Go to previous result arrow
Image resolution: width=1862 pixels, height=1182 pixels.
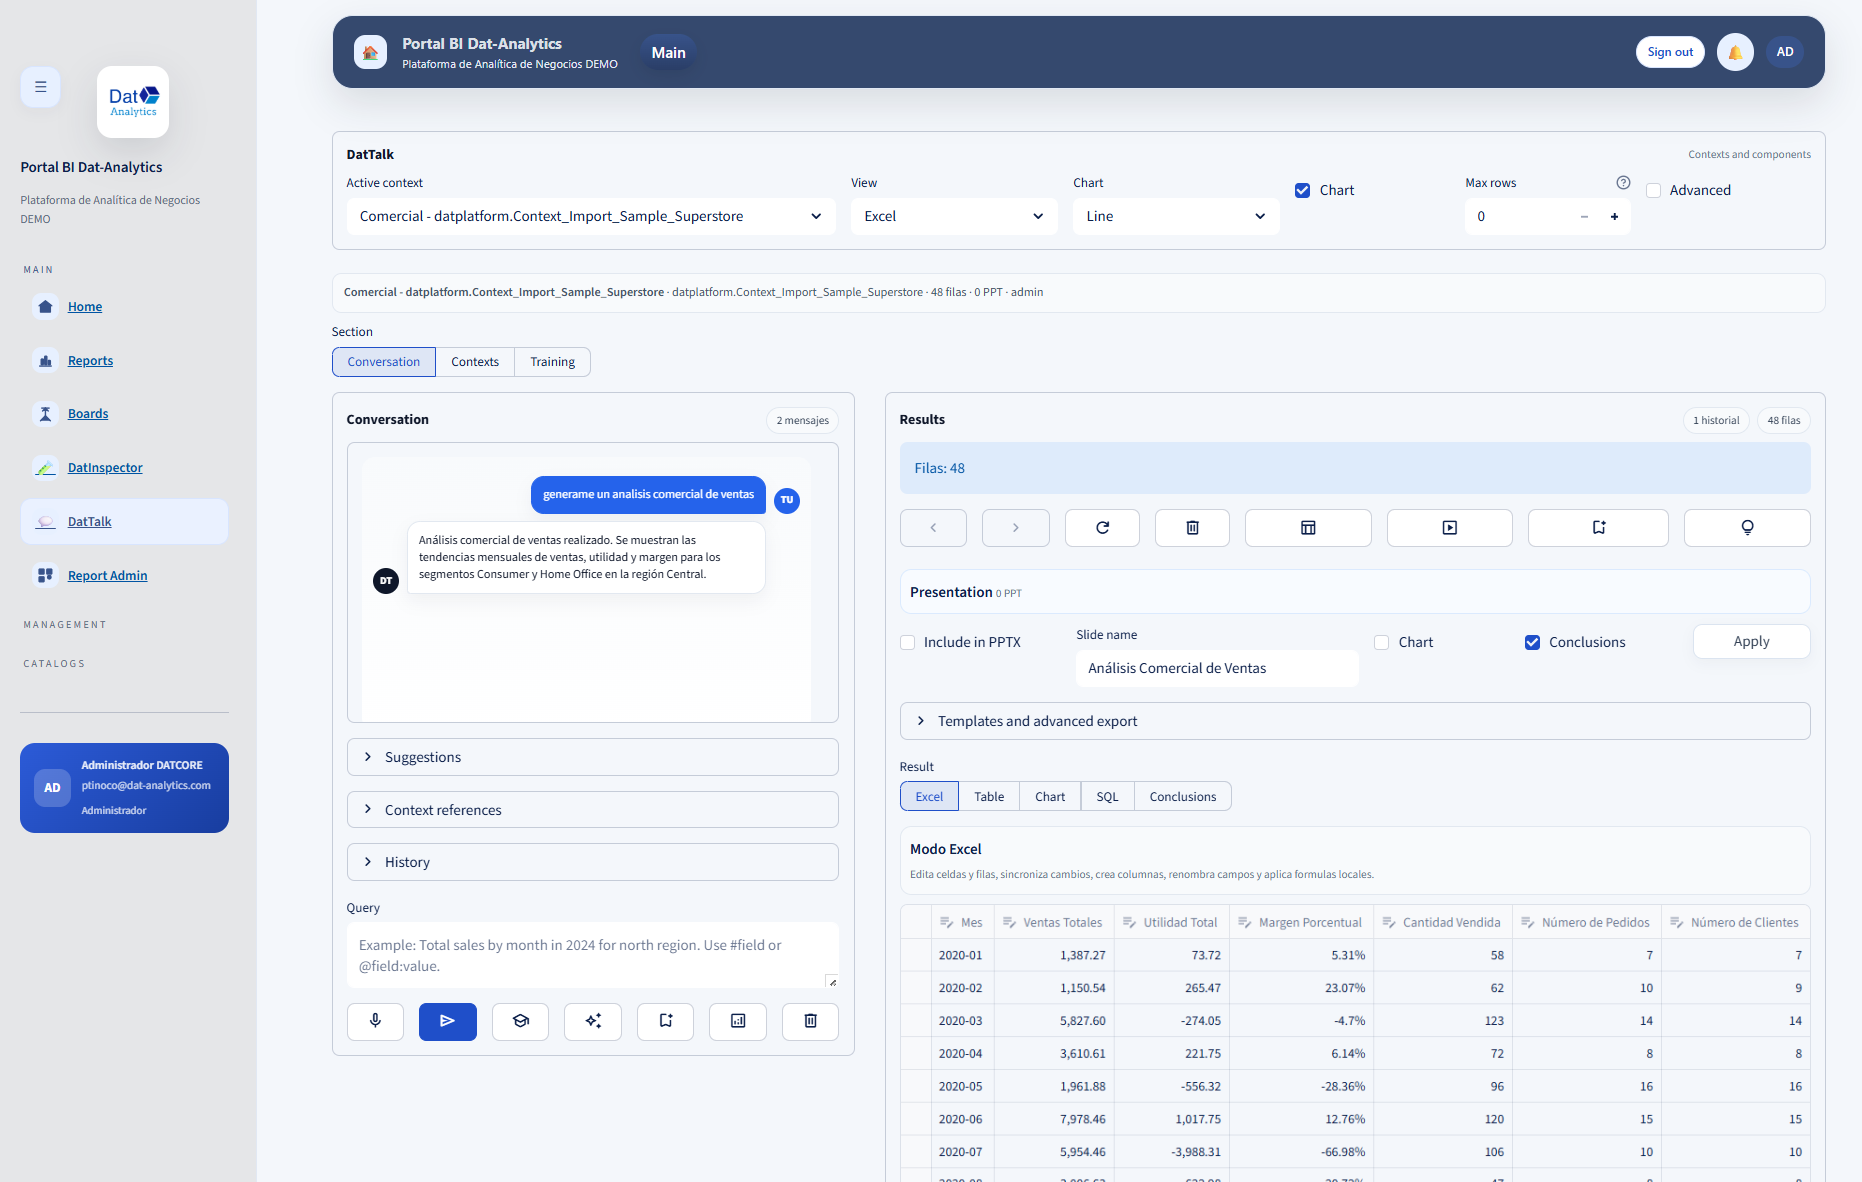(933, 528)
